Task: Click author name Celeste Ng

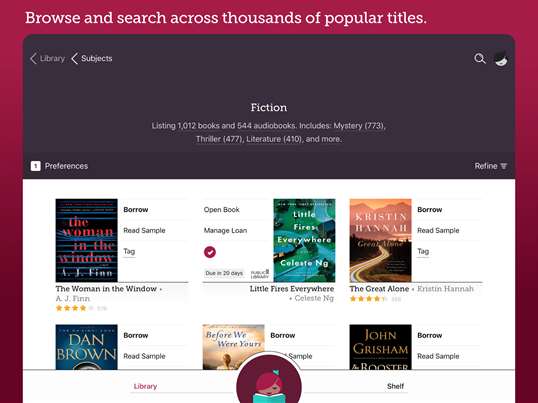Action: tap(314, 298)
